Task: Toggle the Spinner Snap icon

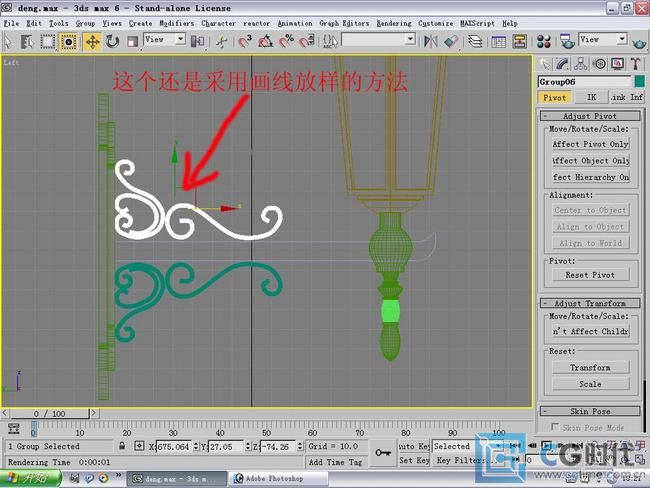Action: click(x=307, y=41)
